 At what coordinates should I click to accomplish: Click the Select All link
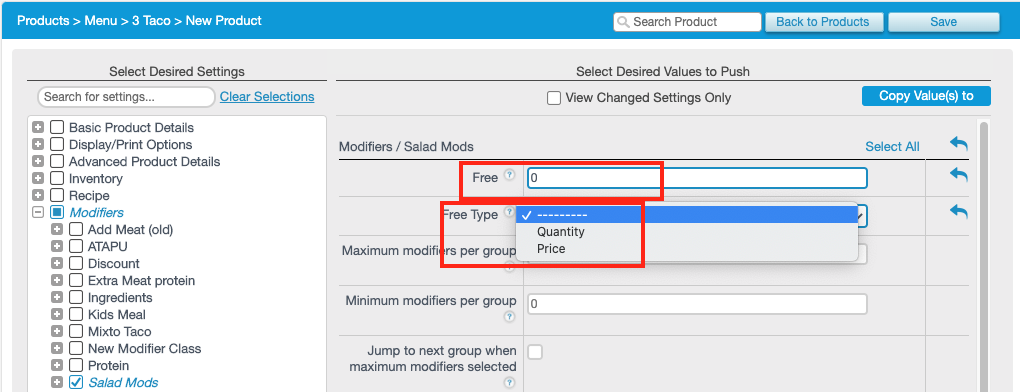(892, 147)
